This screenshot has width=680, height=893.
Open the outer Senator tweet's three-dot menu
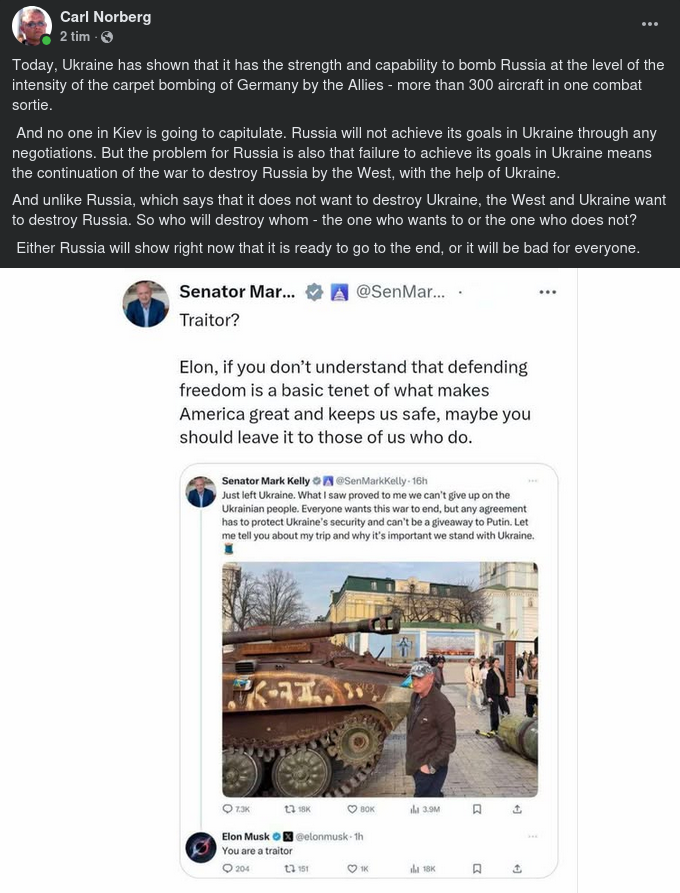(547, 292)
